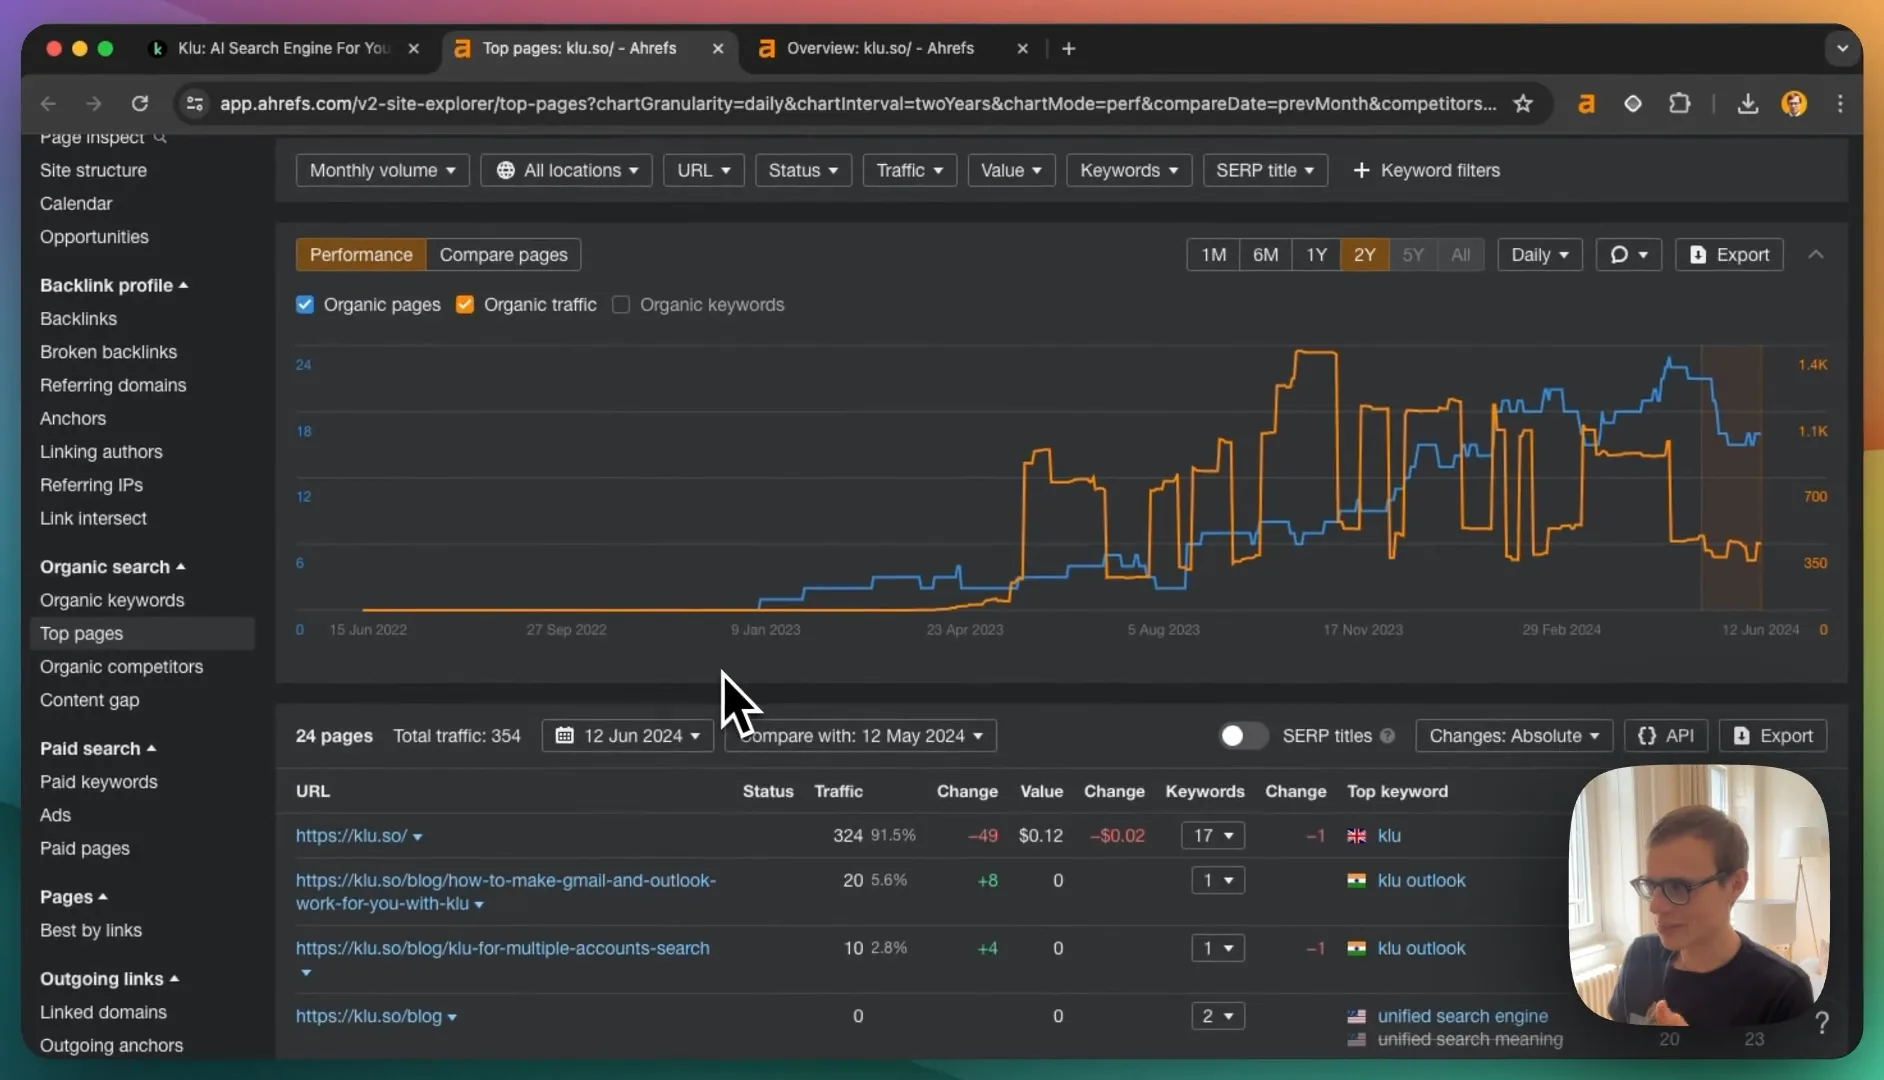Click the API button

click(1666, 736)
